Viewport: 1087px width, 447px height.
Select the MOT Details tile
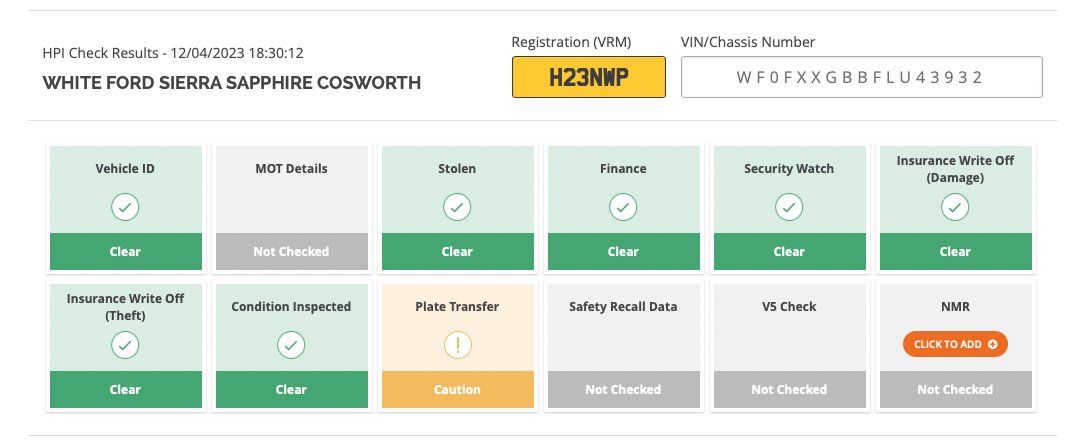pos(291,208)
